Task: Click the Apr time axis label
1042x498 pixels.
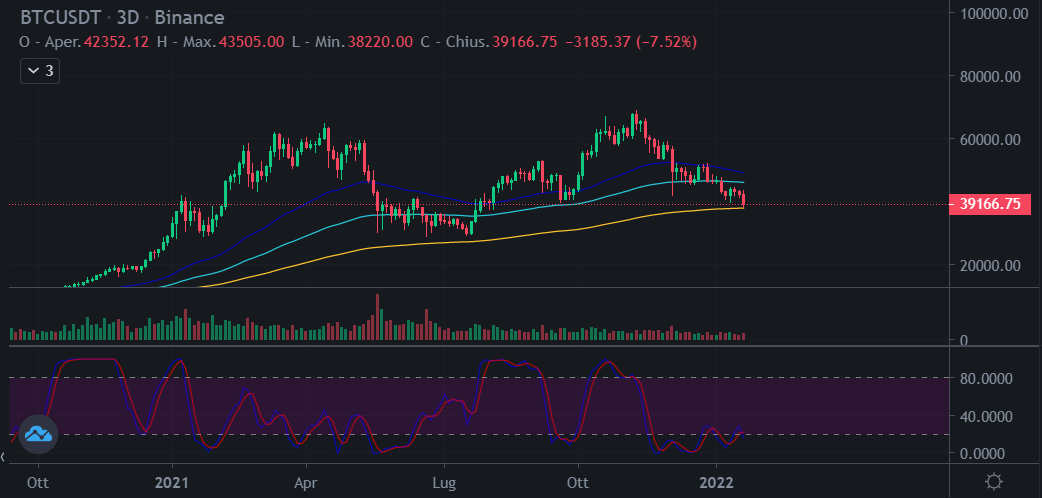Action: 306,481
